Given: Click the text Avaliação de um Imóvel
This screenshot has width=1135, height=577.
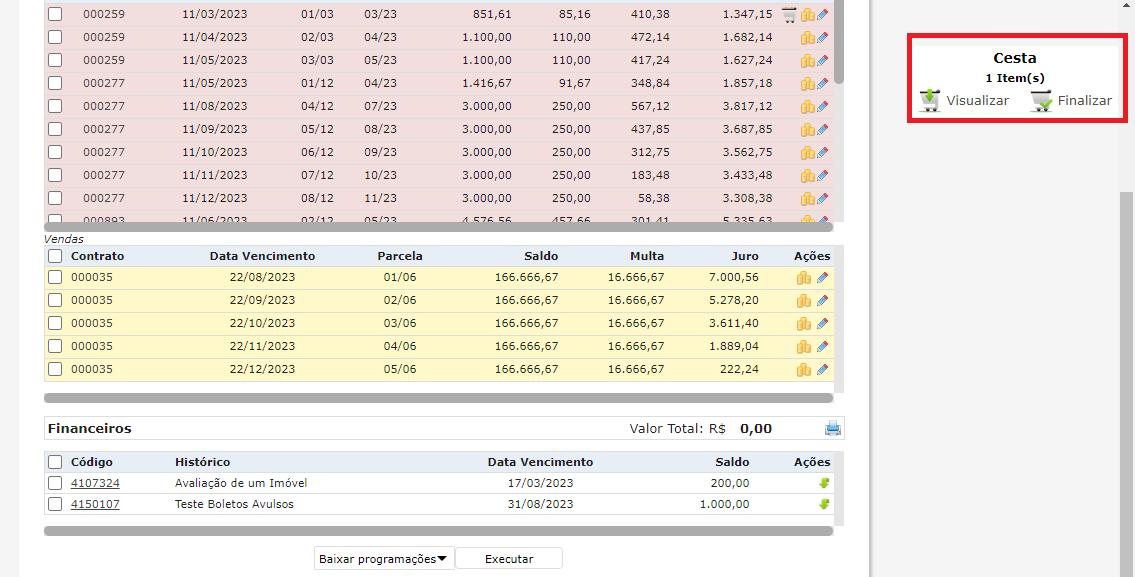Looking at the screenshot, I should pyautogui.click(x=241, y=483).
